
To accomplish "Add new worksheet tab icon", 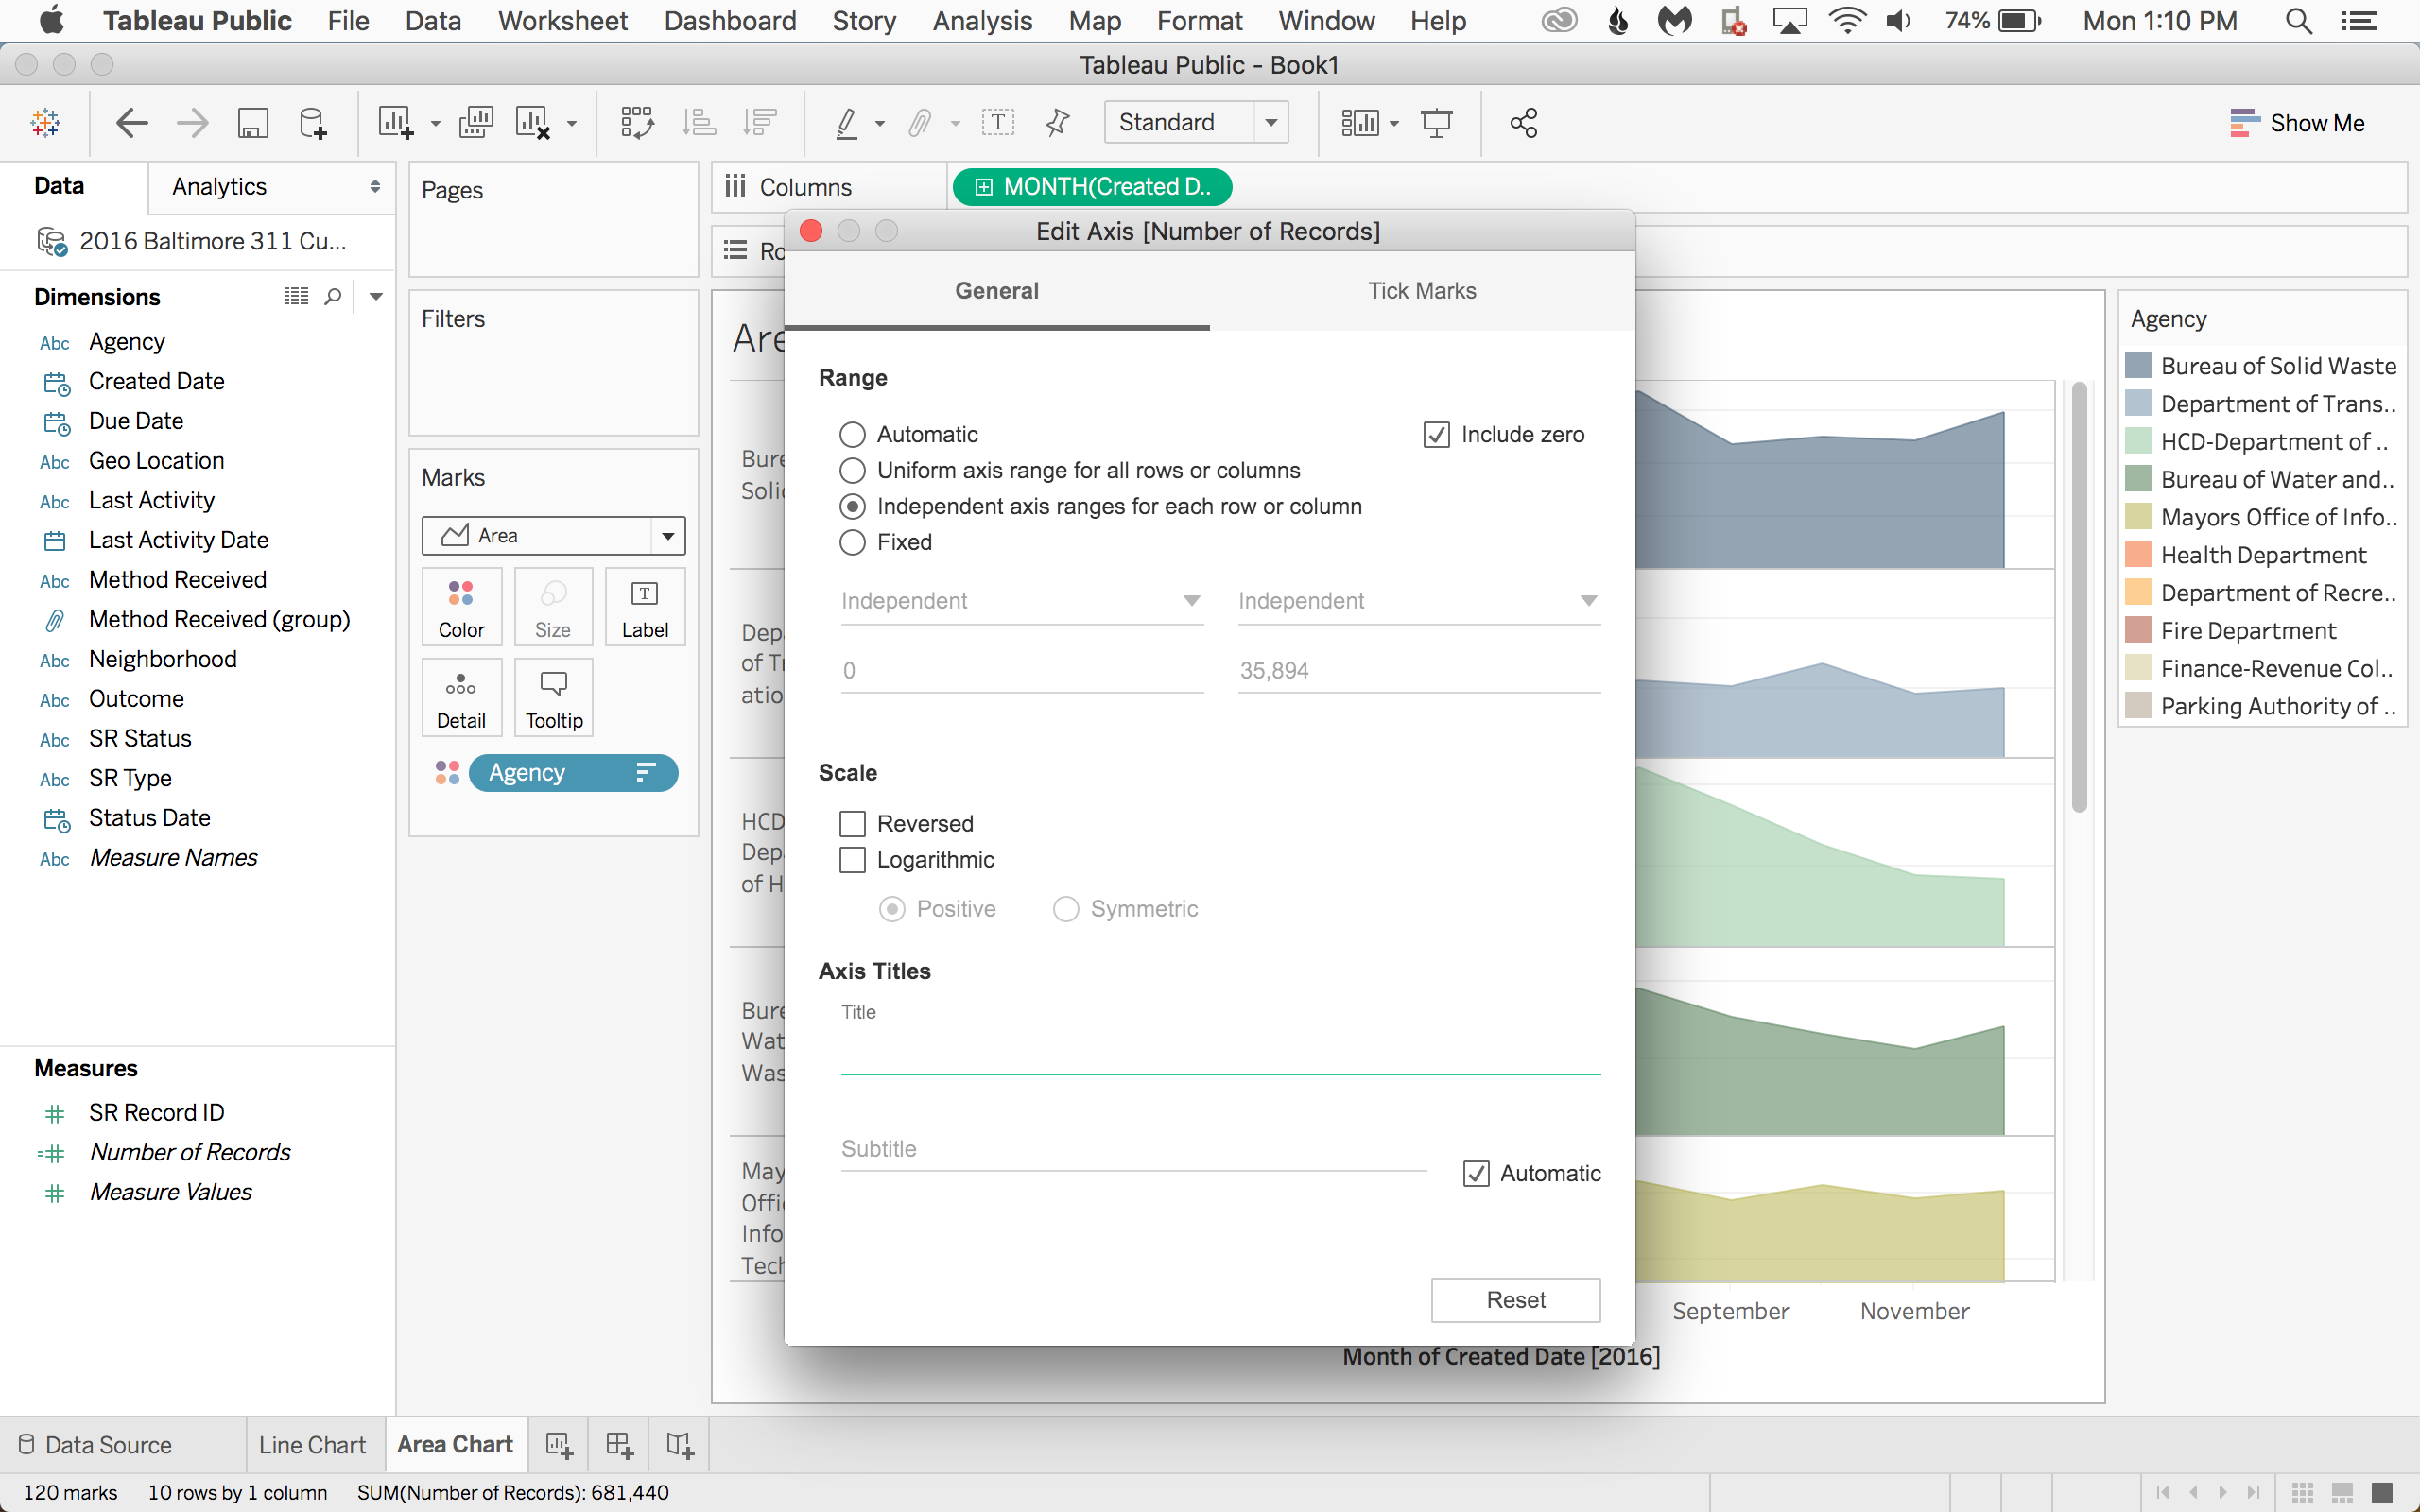I will (559, 1445).
